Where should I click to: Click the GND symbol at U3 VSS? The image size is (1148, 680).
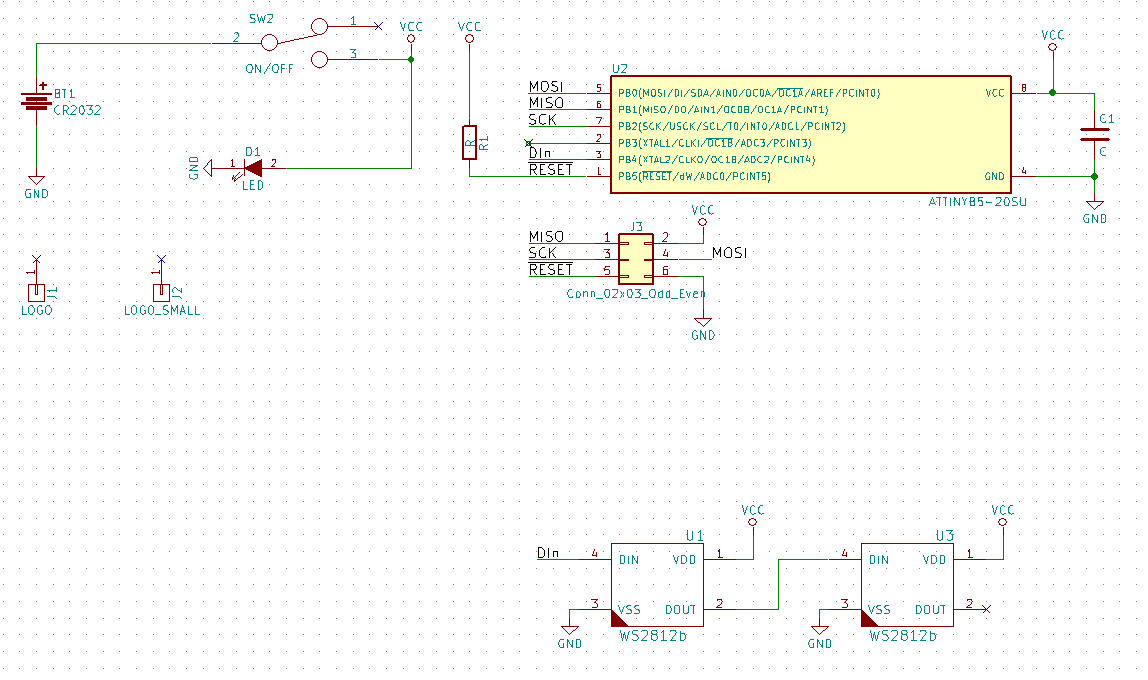coord(820,637)
